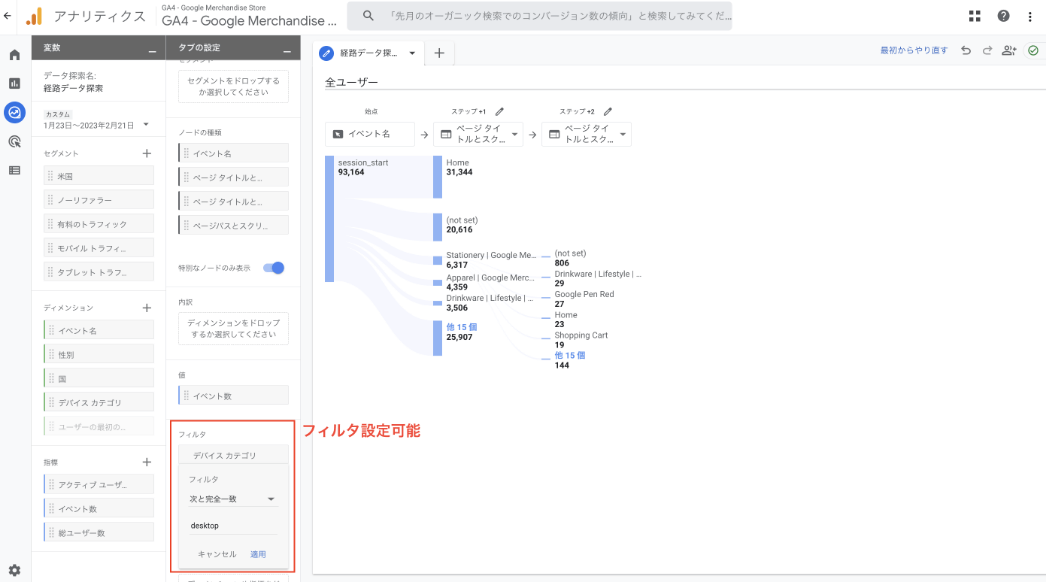
Task: Toggle 特別なノードのみ表示 switch
Action: tap(274, 268)
